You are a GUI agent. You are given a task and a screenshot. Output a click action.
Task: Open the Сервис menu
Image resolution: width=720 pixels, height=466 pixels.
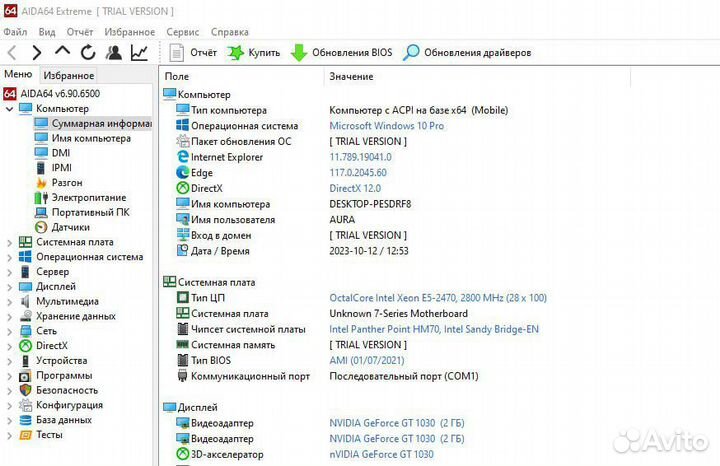coord(183,32)
